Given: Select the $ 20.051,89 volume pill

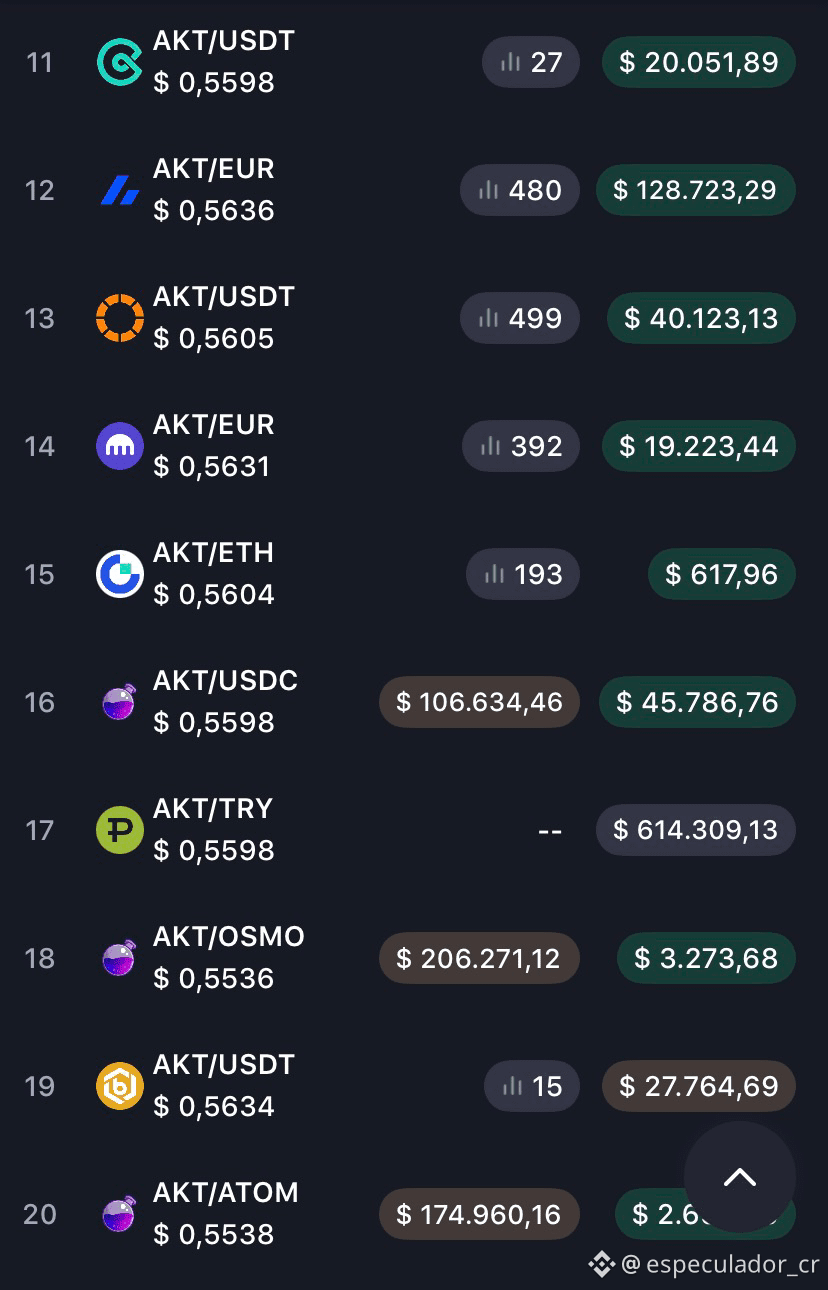Looking at the screenshot, I should point(699,62).
